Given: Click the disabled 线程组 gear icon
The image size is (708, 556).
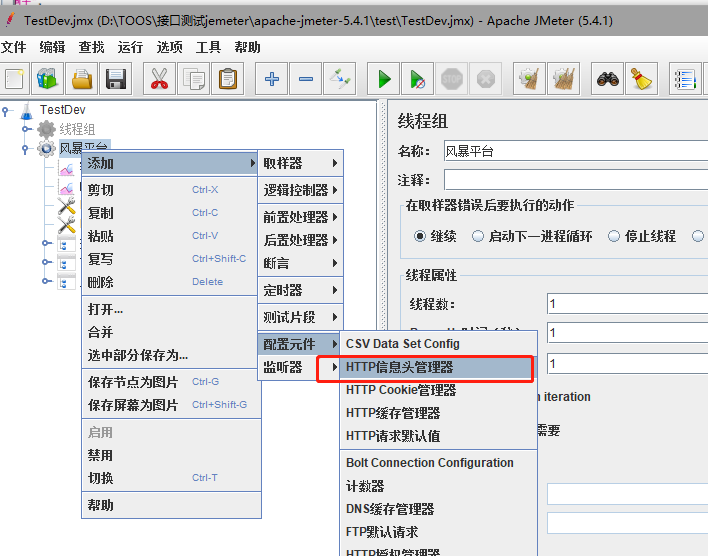Looking at the screenshot, I should click(x=46, y=129).
